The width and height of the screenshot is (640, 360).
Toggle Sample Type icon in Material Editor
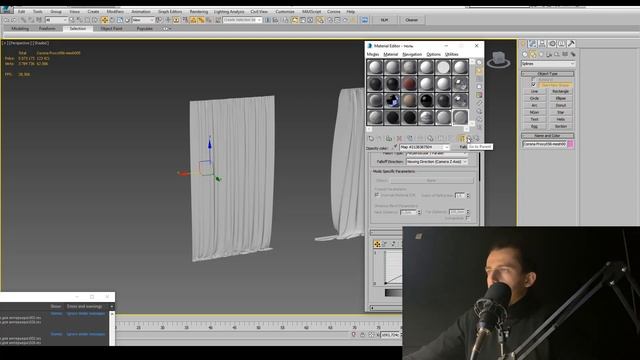tap(479, 62)
